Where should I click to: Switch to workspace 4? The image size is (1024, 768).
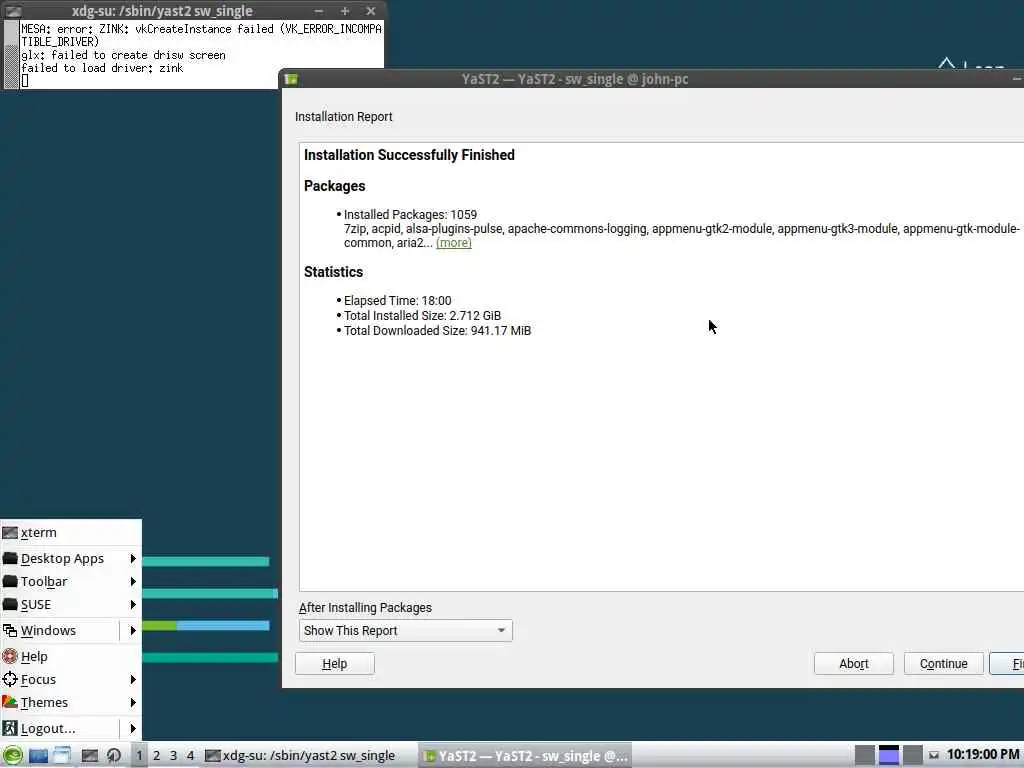click(x=191, y=756)
